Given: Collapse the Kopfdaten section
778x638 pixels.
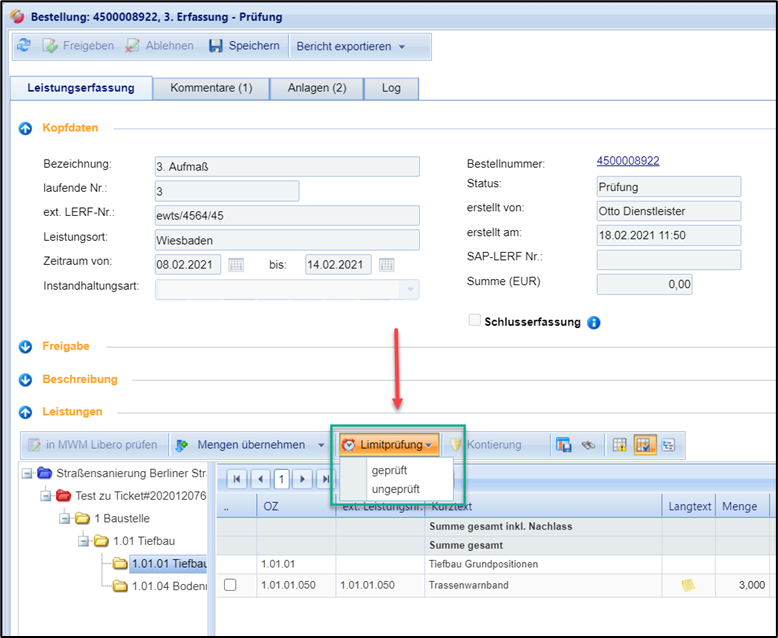Looking at the screenshot, I should tap(25, 128).
